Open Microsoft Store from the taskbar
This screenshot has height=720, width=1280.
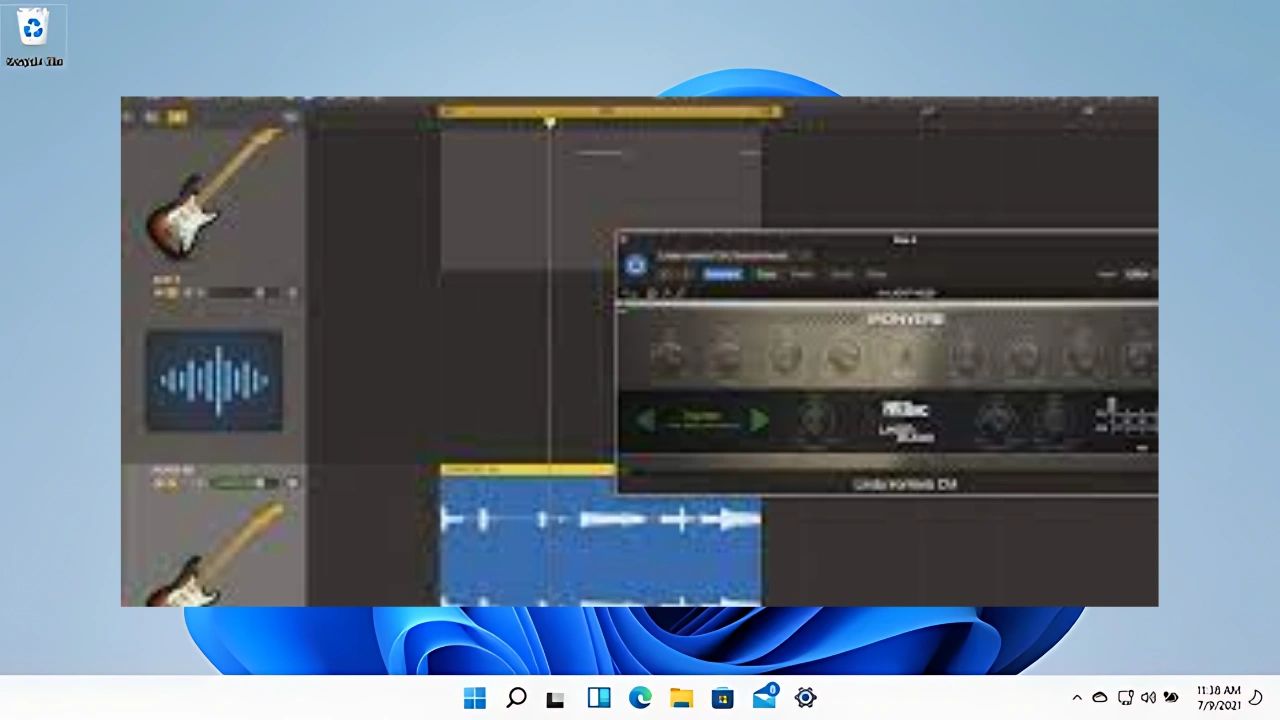coord(722,698)
